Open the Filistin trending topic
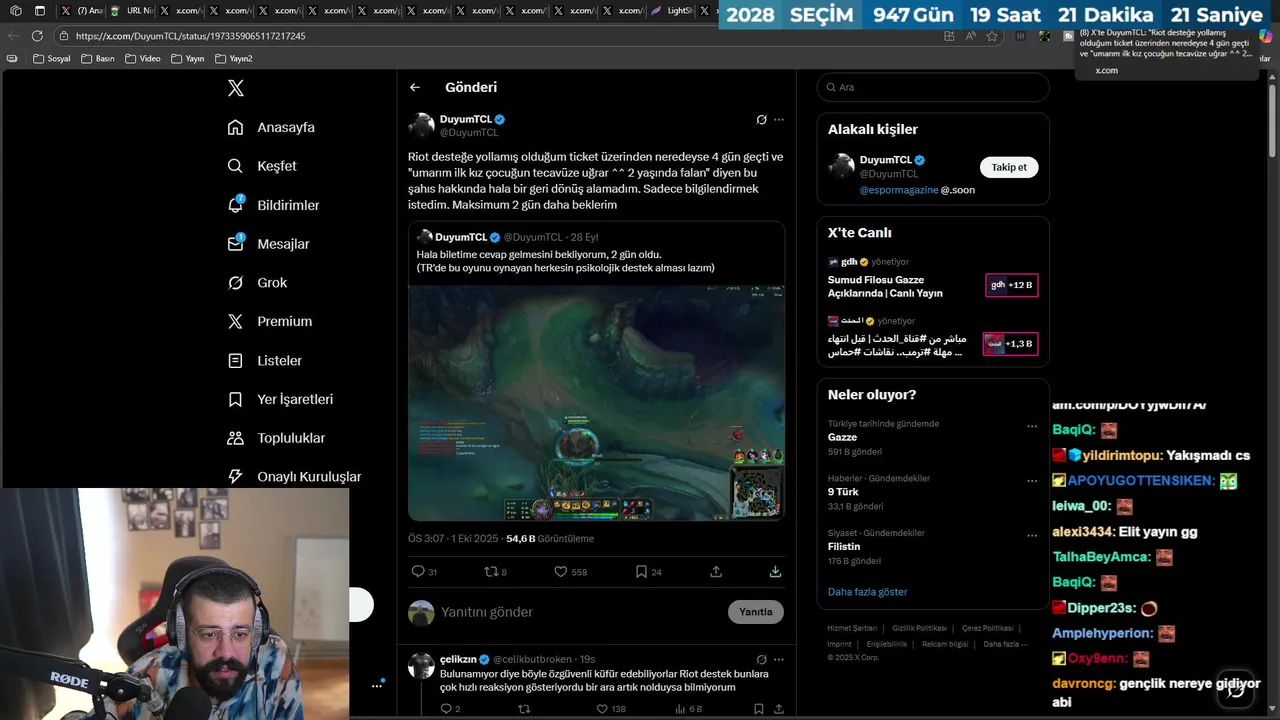The image size is (1280, 720). click(844, 546)
